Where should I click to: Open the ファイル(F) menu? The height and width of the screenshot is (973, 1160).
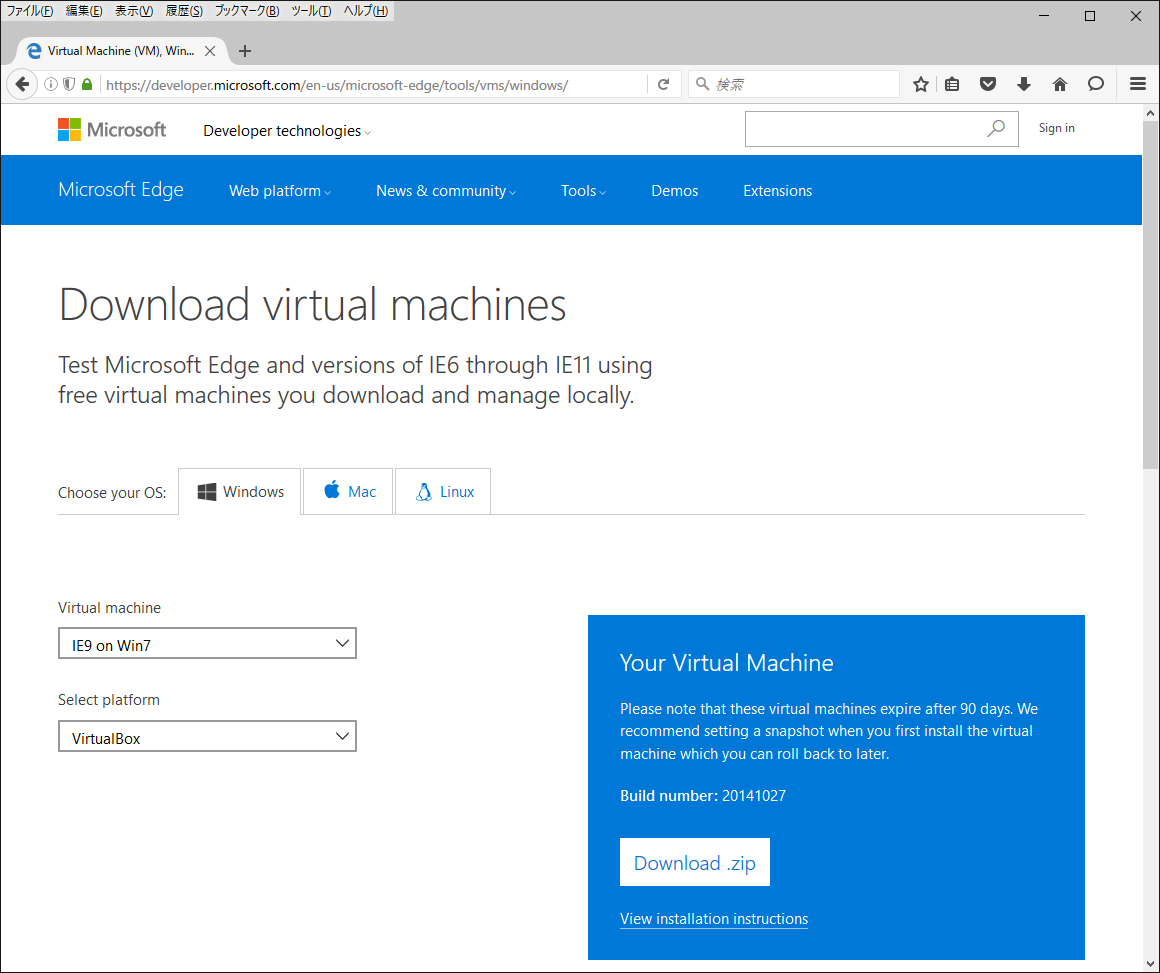click(30, 10)
